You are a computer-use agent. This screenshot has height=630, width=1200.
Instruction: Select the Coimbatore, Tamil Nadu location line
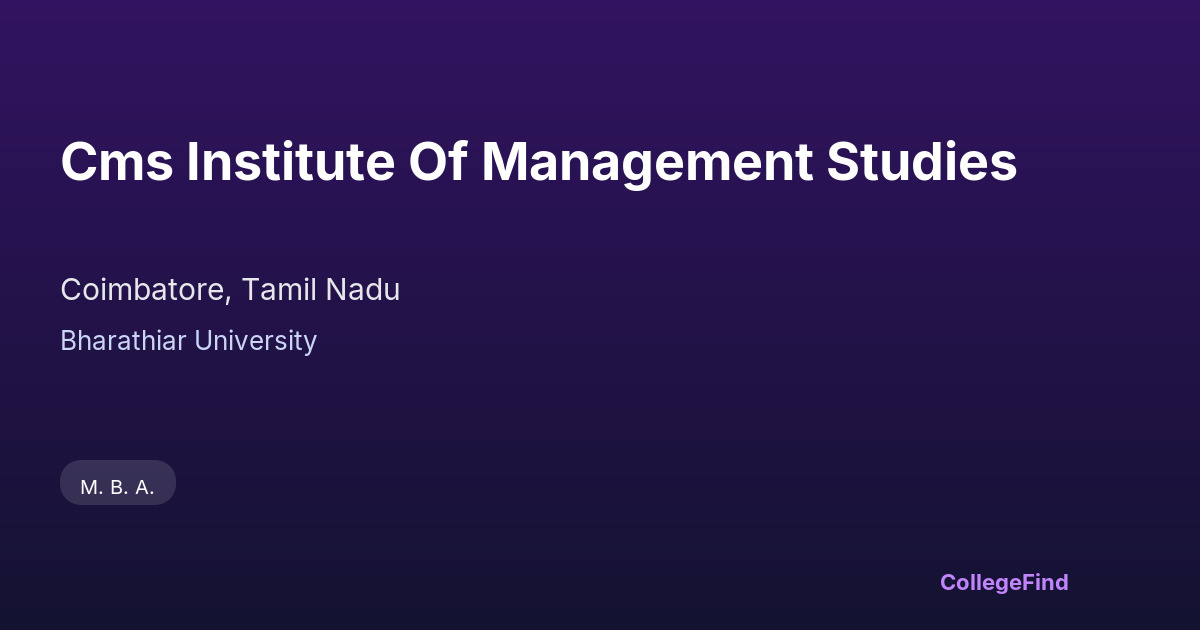pos(230,290)
